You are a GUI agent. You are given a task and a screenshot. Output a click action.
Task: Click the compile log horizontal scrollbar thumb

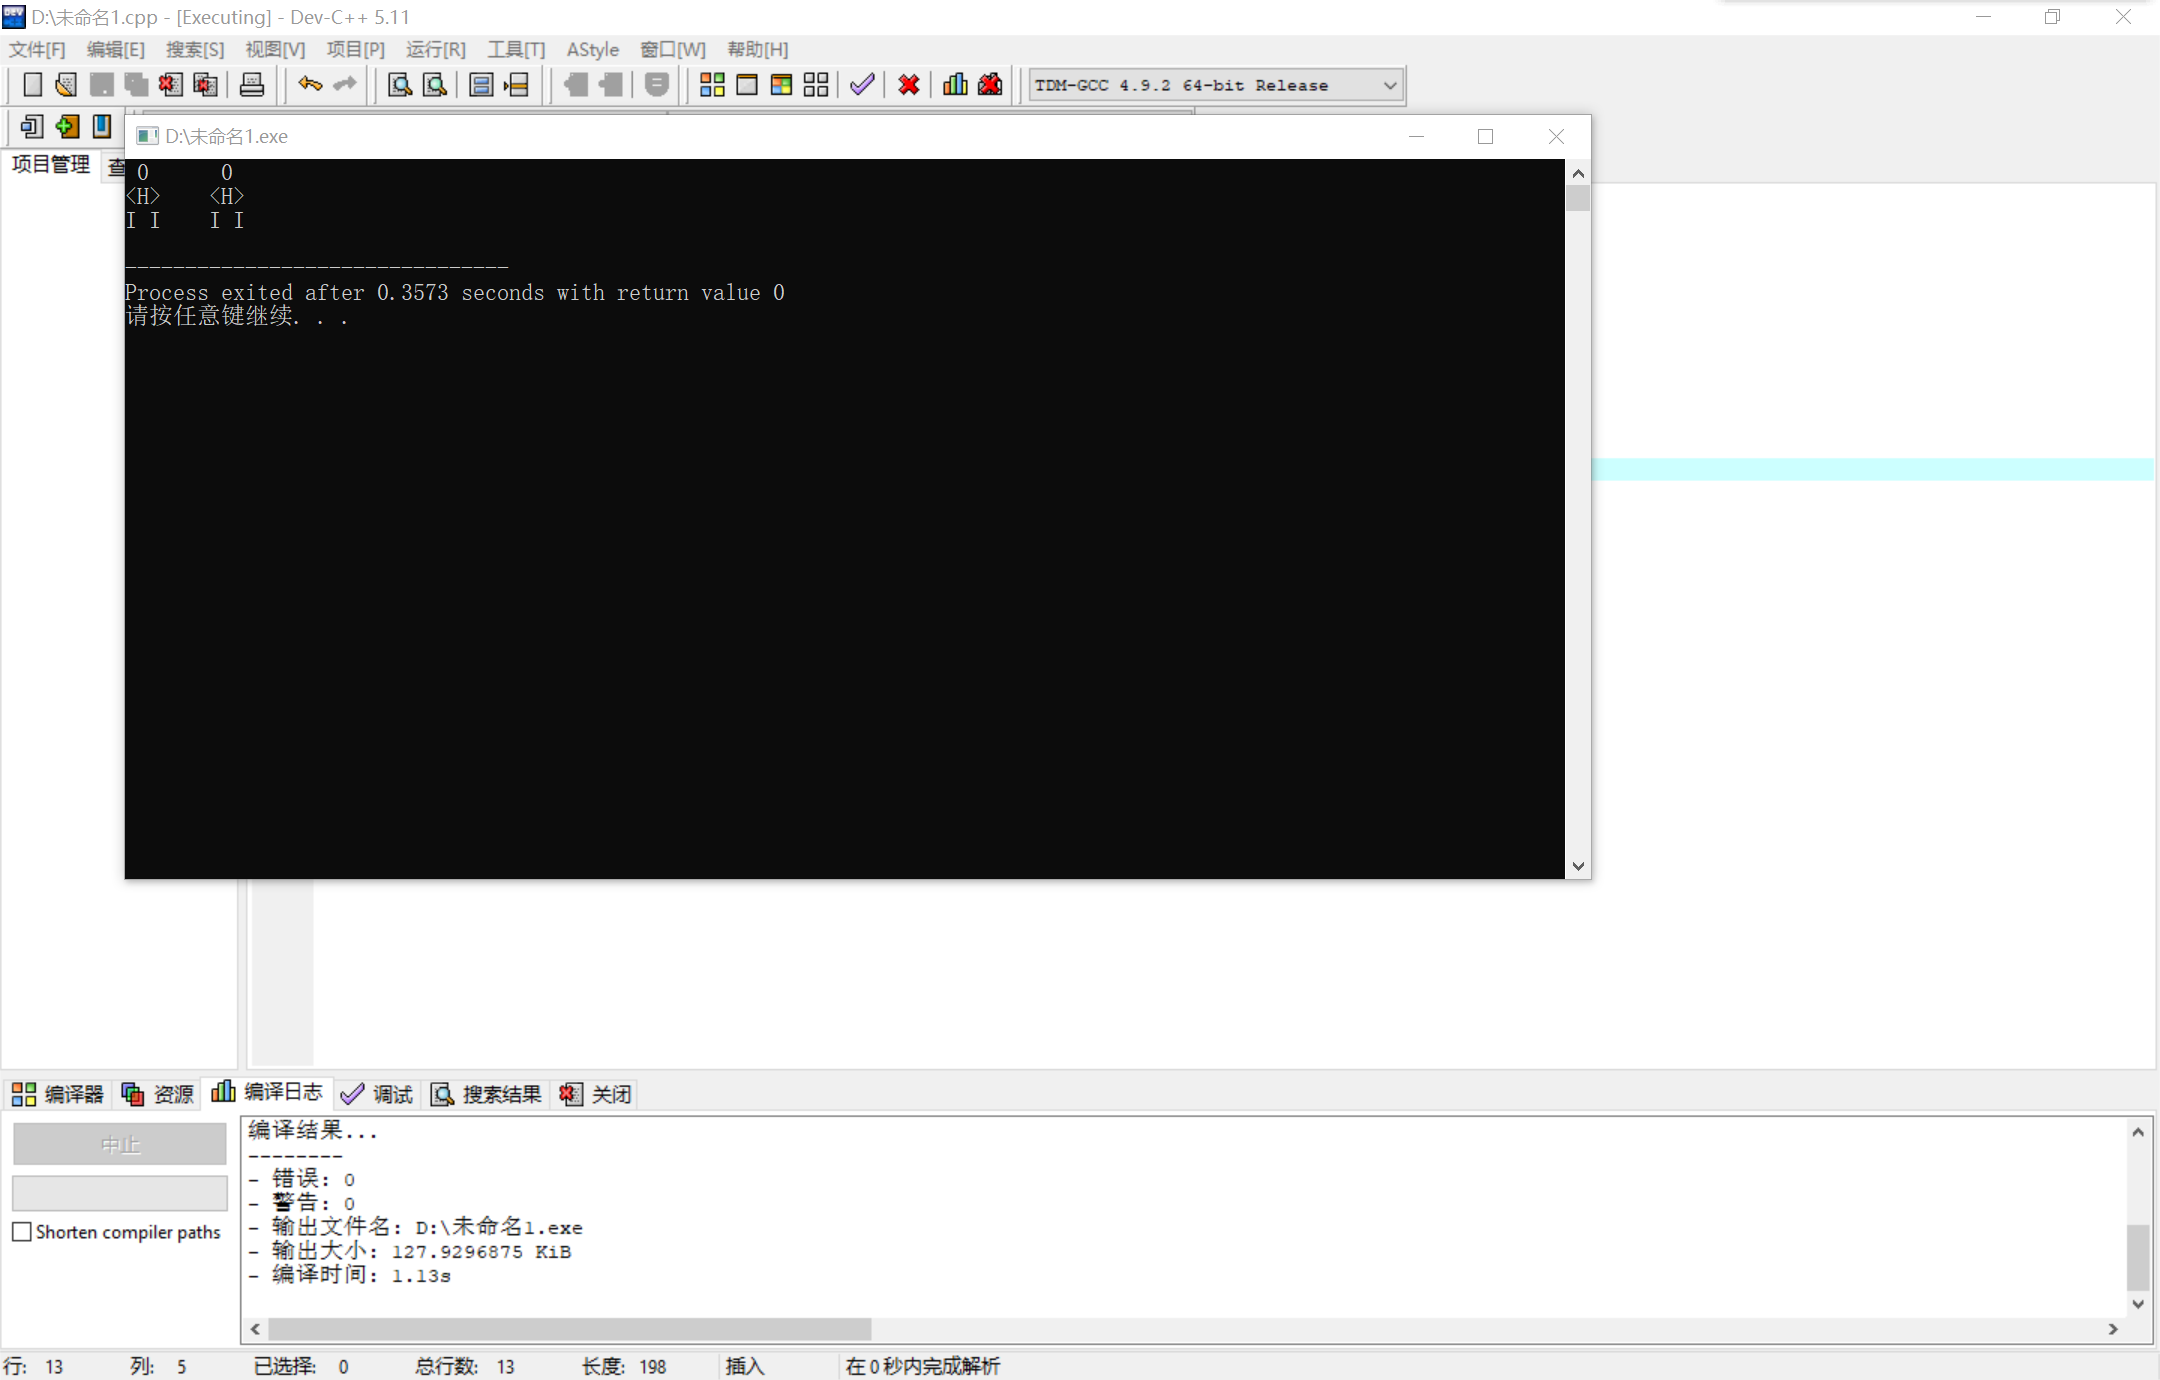tap(570, 1329)
